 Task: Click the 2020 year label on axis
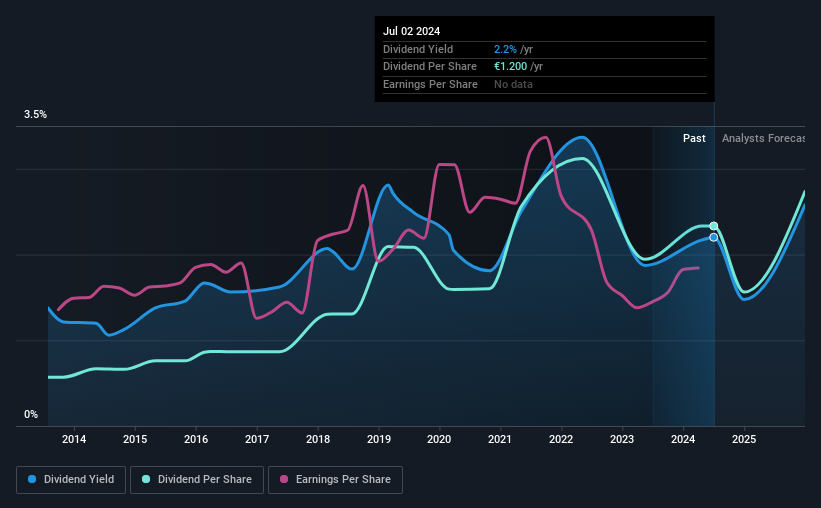[439, 439]
